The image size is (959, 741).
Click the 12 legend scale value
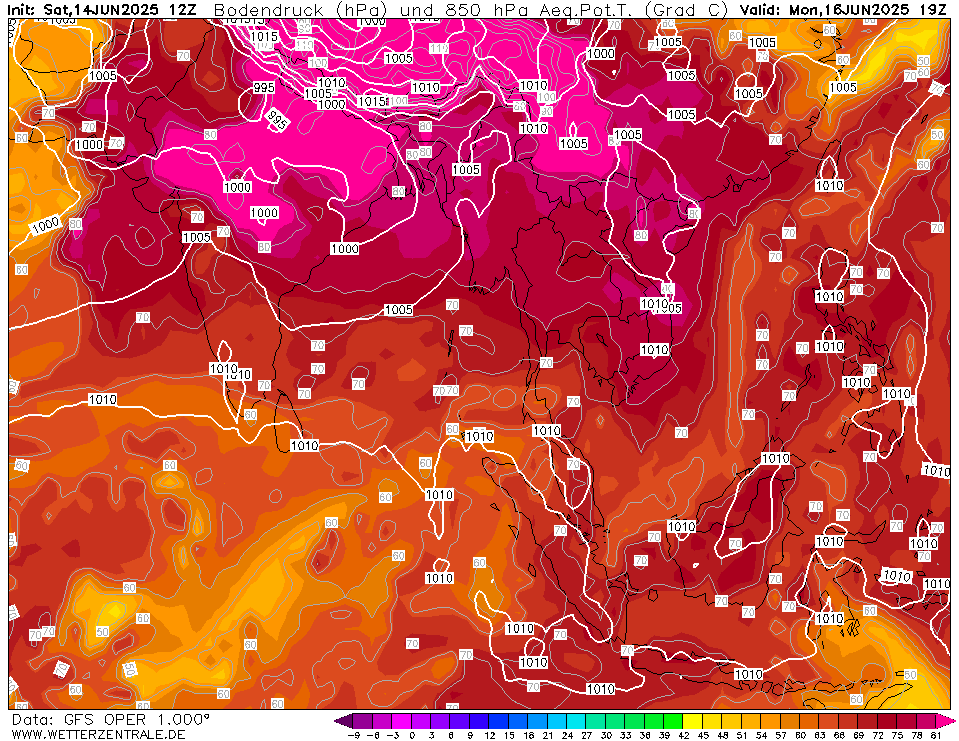pyautogui.click(x=489, y=735)
